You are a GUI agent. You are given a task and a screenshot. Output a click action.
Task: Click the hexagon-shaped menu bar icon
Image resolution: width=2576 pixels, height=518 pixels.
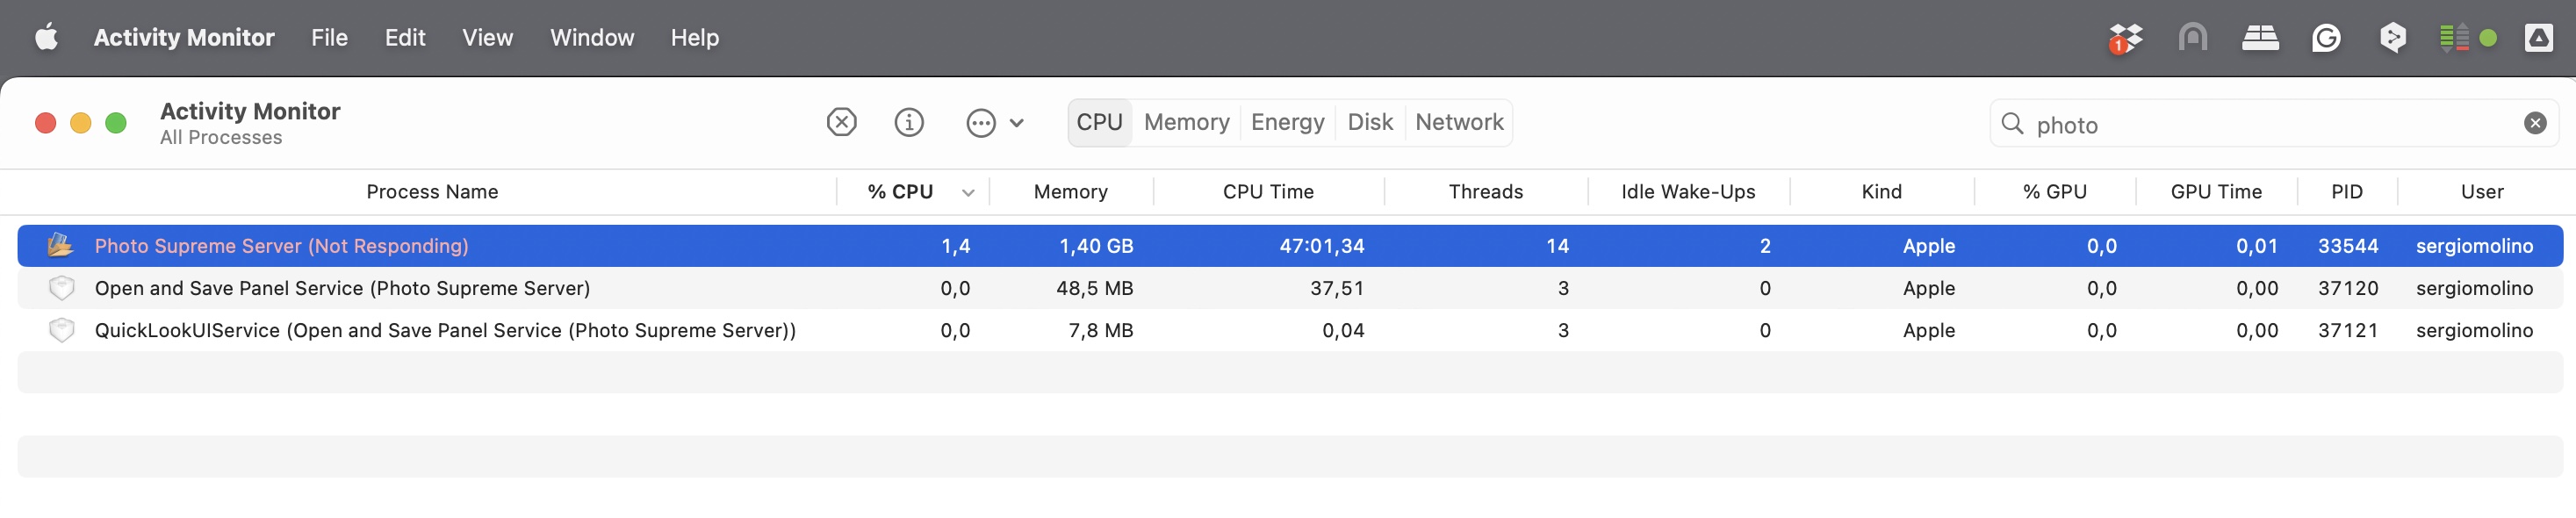(x=2393, y=38)
